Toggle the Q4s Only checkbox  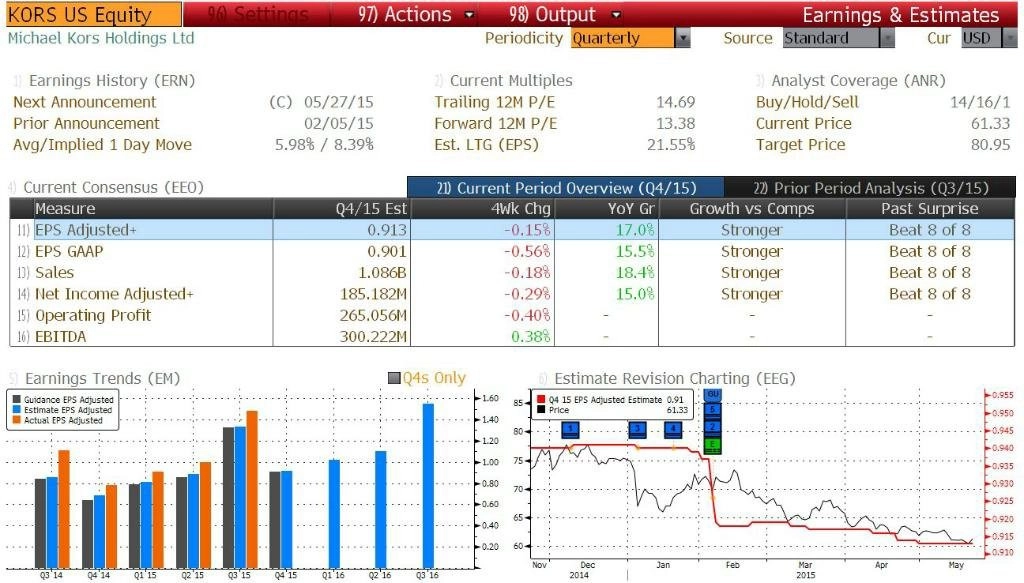394,378
